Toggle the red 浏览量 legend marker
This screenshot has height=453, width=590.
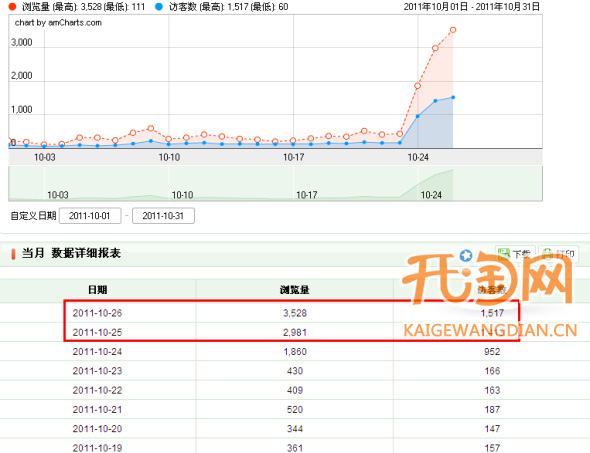pos(12,7)
